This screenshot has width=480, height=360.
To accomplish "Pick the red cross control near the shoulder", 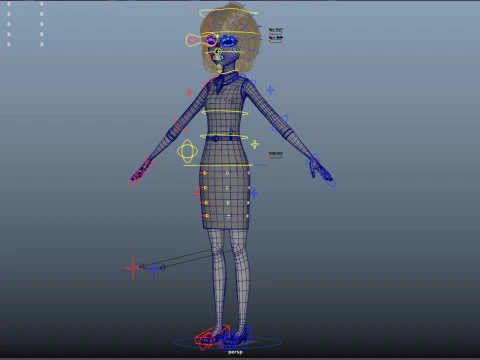I will pos(189,93).
